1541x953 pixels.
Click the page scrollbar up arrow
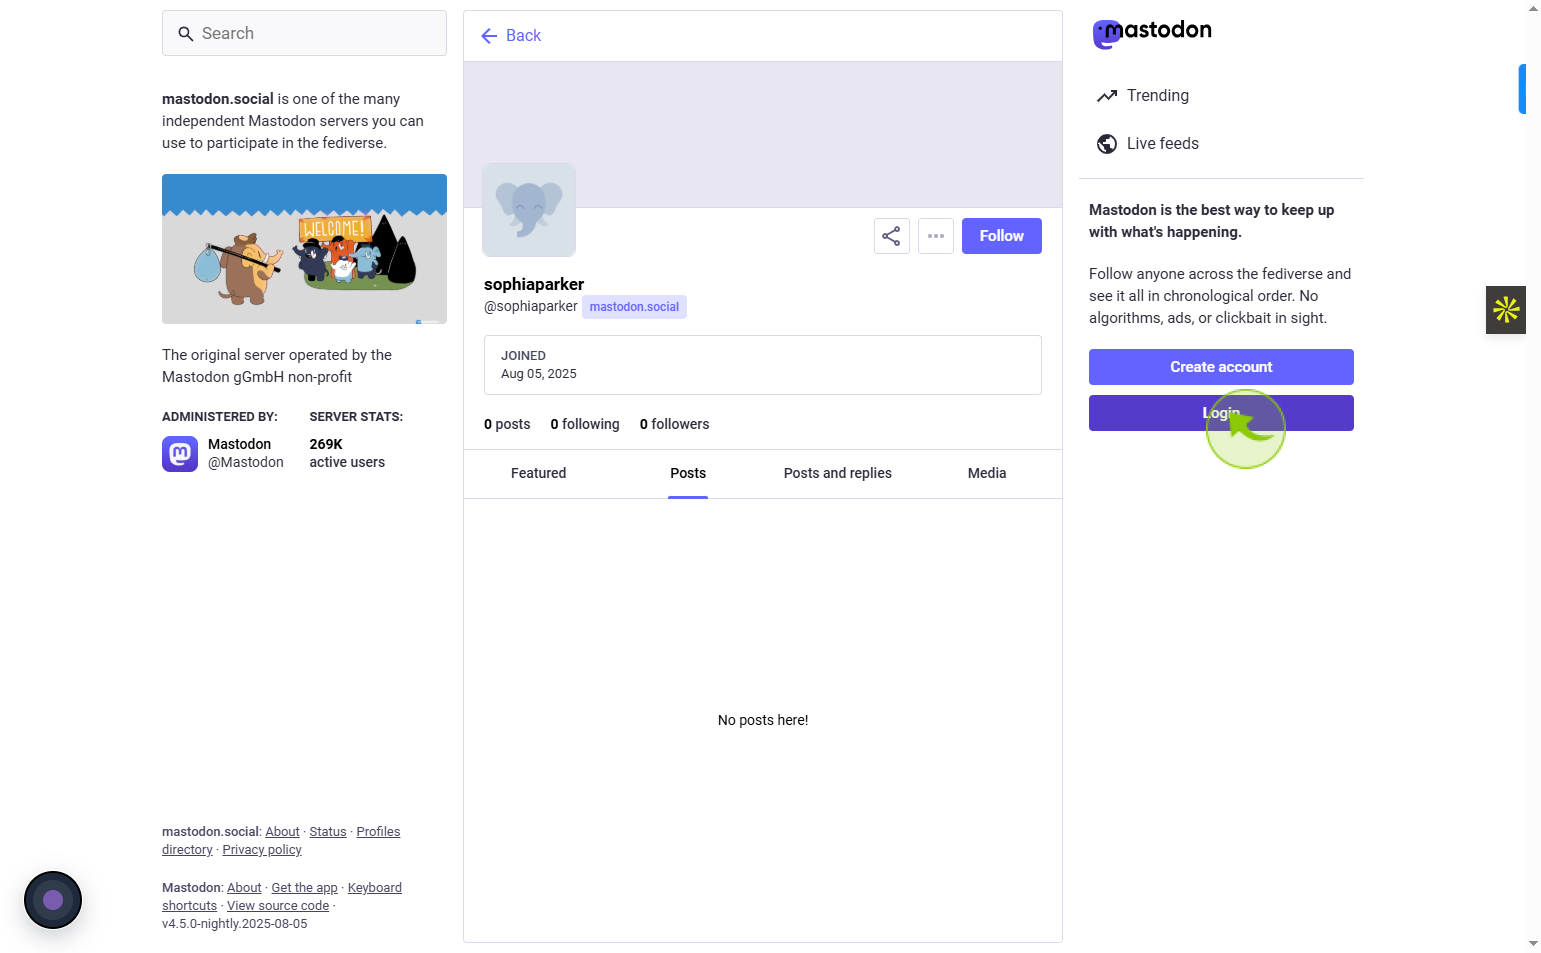[x=1533, y=8]
